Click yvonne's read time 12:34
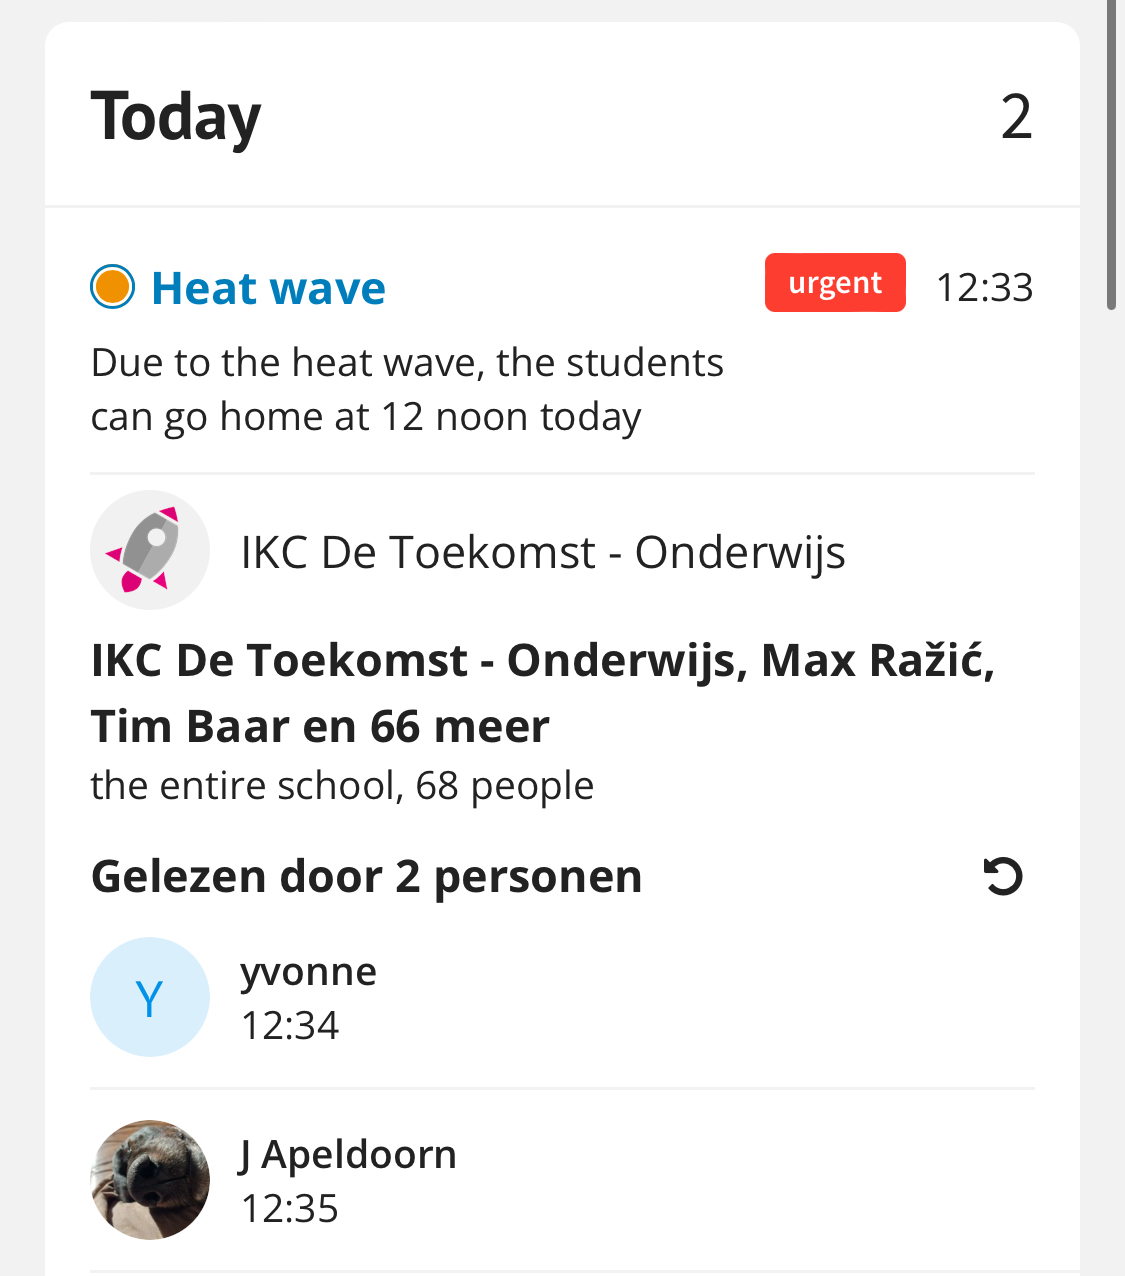 click(290, 1025)
